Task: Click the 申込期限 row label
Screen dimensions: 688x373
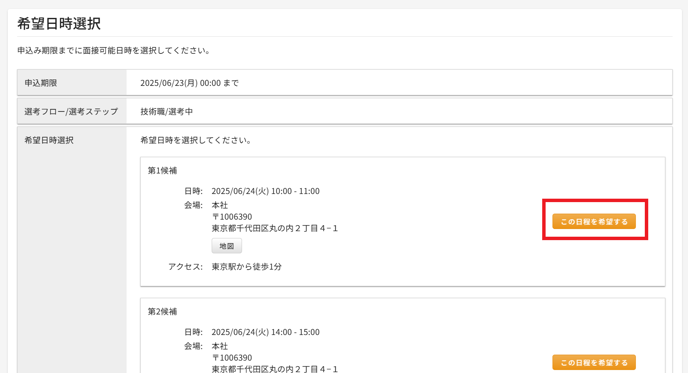Action: [41, 83]
